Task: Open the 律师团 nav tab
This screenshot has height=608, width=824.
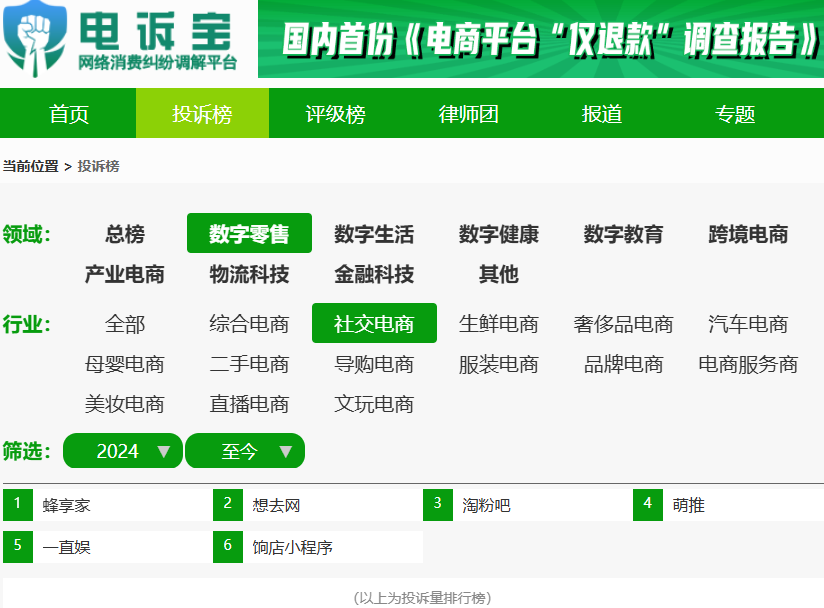Action: click(468, 114)
